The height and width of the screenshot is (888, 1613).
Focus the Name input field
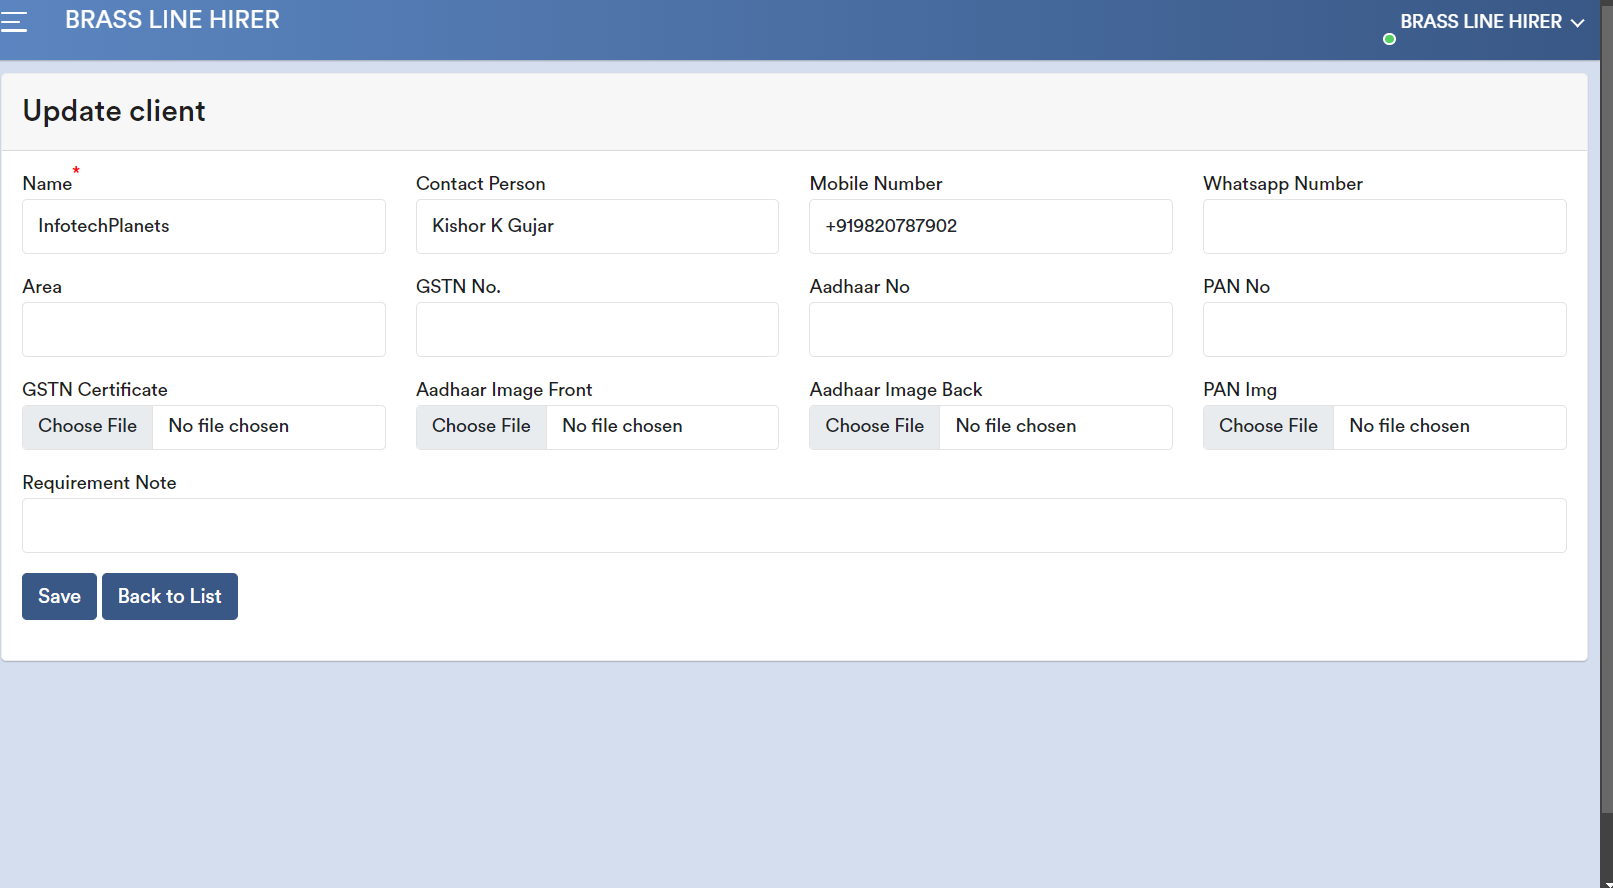tap(204, 226)
